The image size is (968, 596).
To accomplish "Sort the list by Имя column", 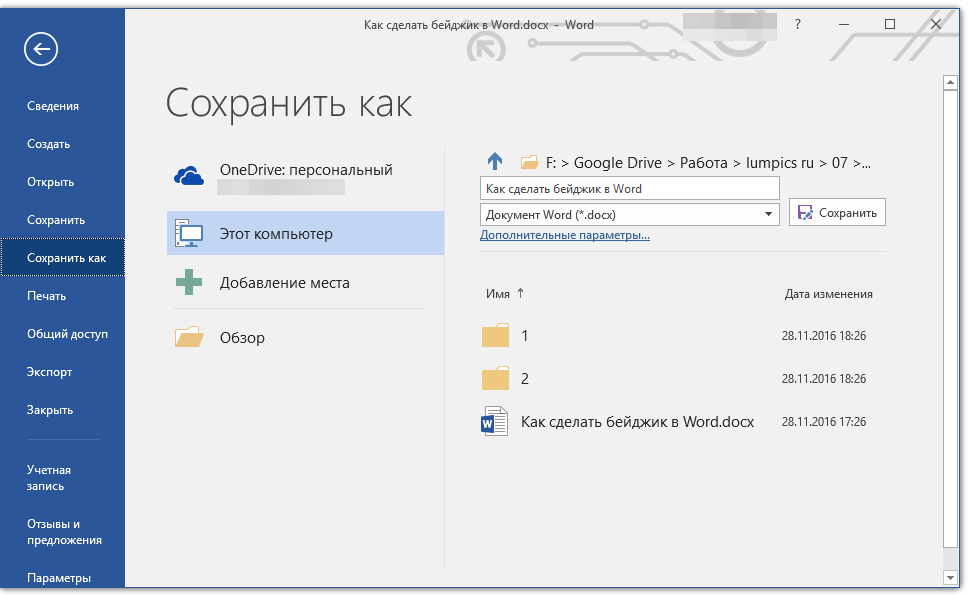I will pyautogui.click(x=498, y=294).
